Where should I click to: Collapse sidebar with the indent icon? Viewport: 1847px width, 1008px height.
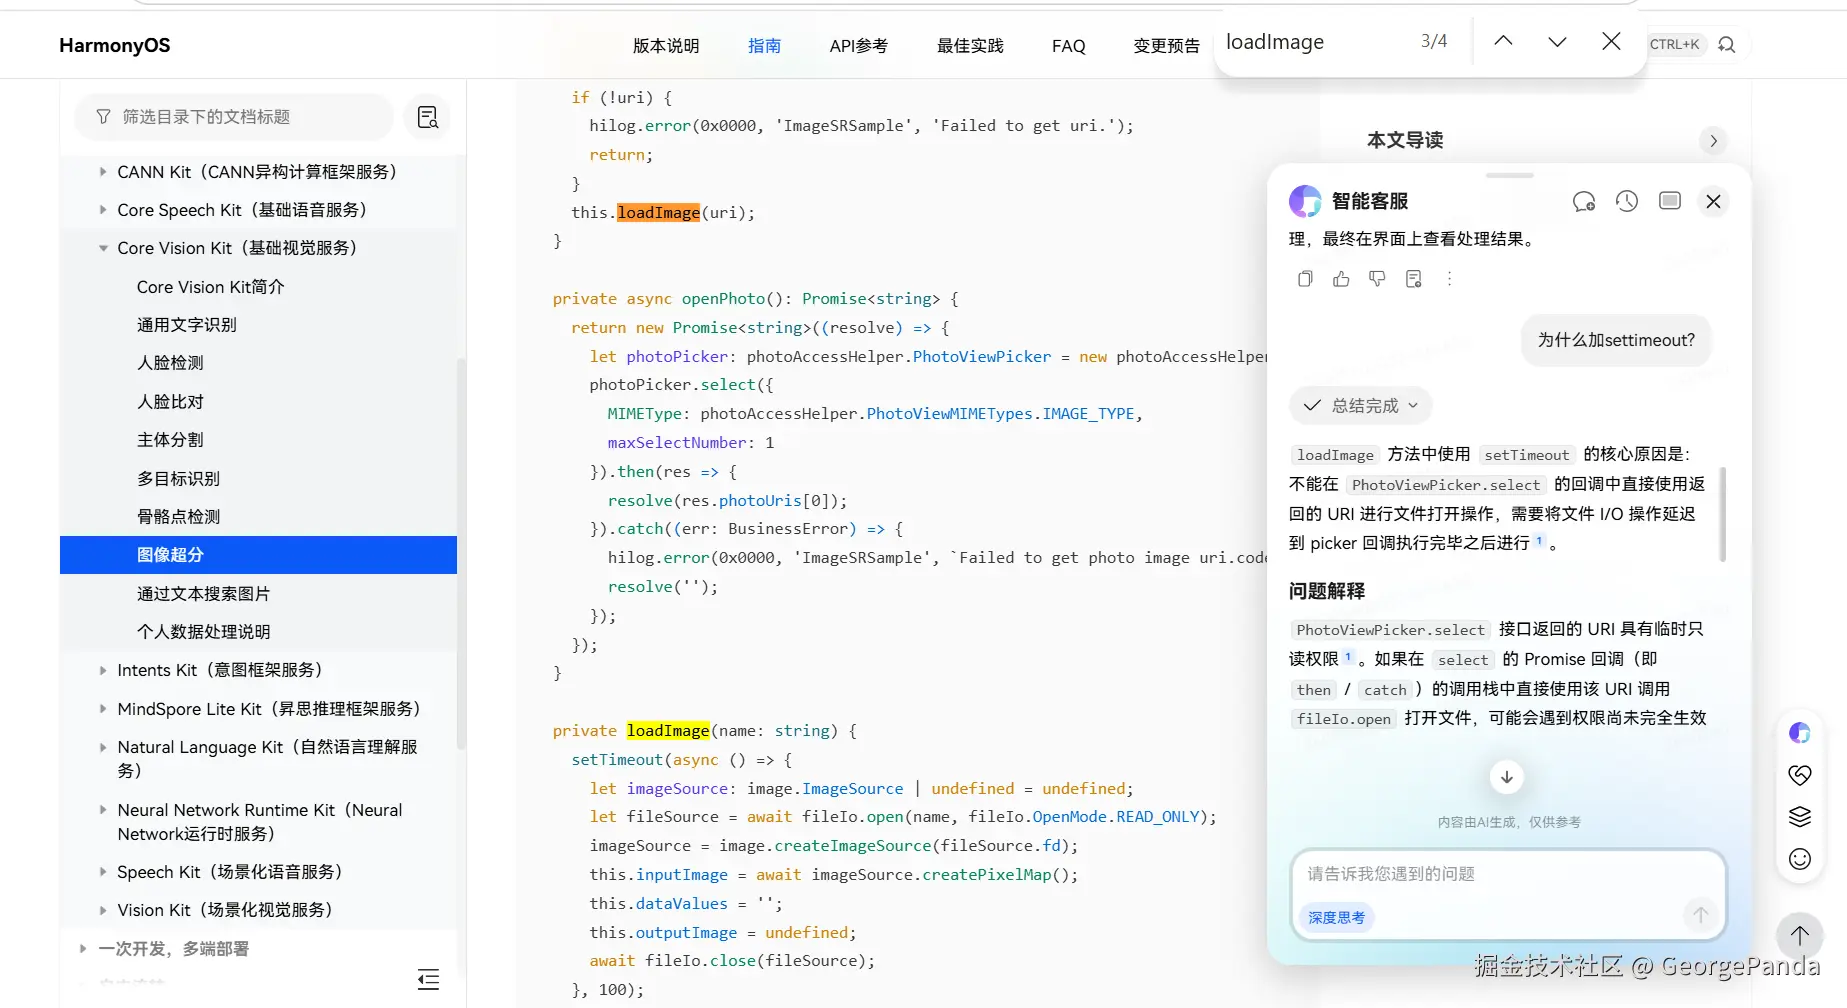click(x=428, y=979)
